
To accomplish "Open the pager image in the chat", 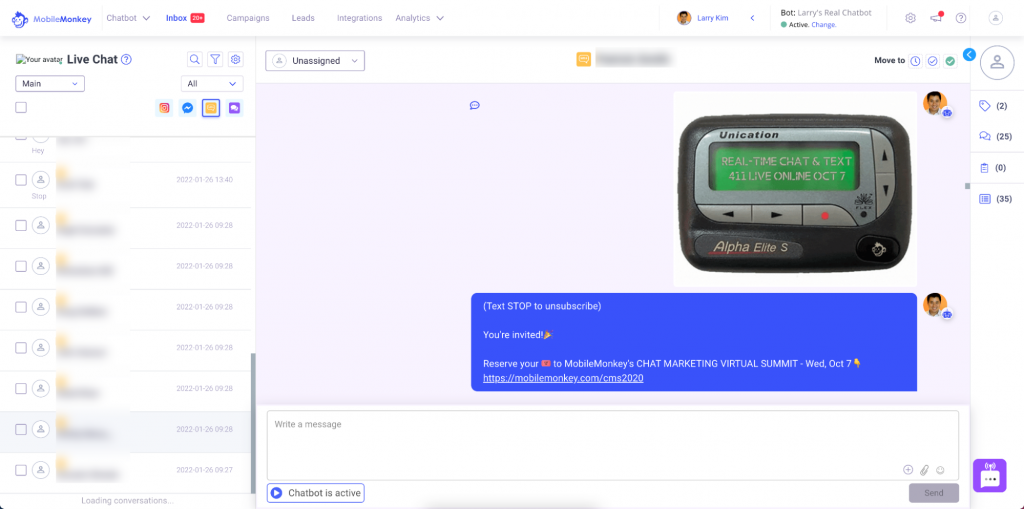I will (x=795, y=189).
